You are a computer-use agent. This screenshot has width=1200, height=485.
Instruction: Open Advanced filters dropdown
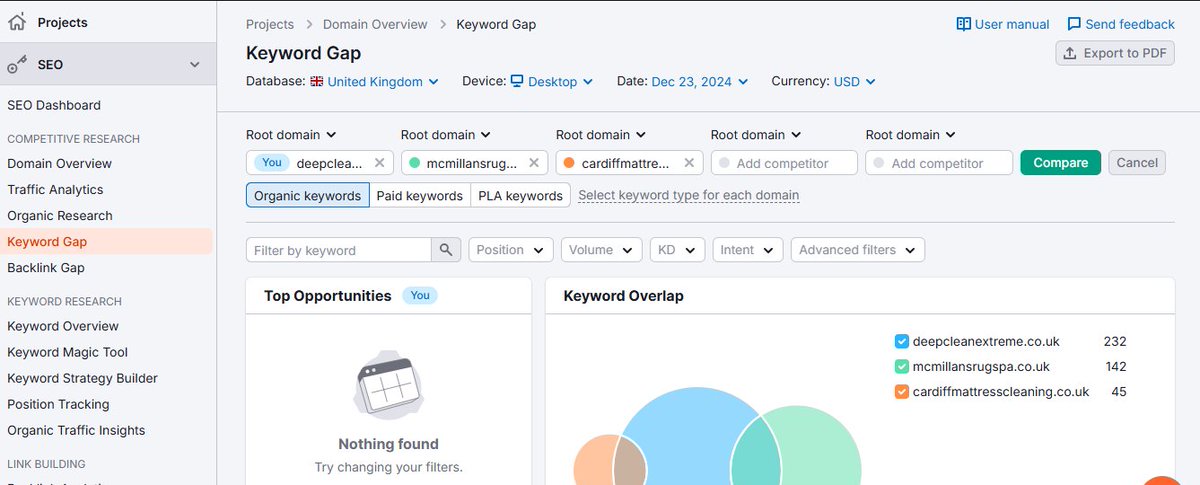[858, 250]
